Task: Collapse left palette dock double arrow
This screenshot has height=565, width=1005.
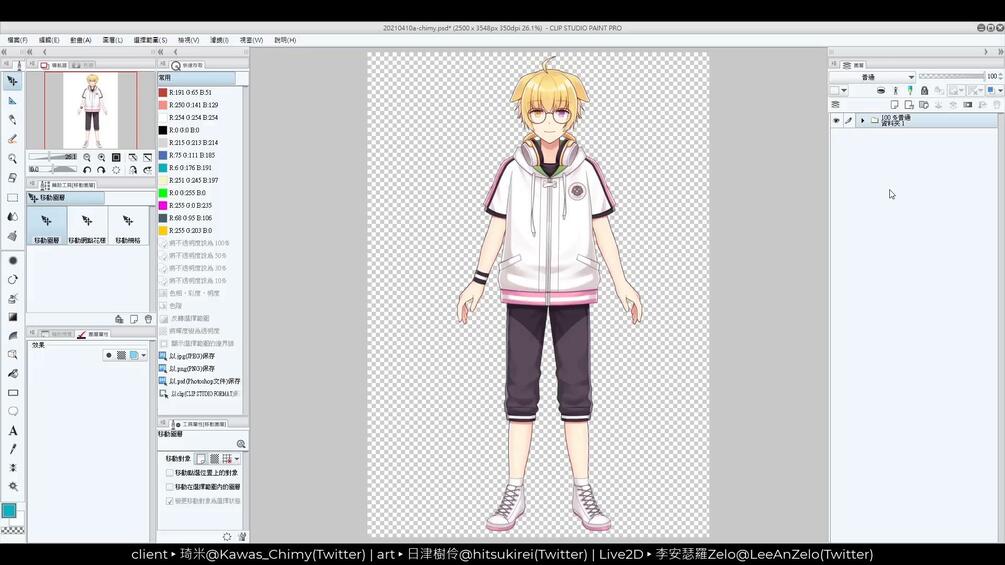Action: coord(4,52)
